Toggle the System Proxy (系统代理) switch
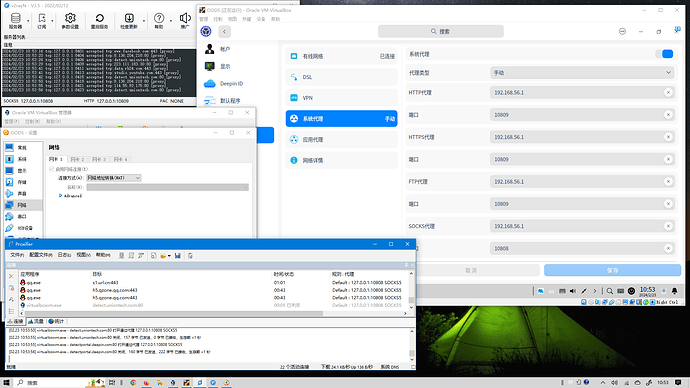Image resolution: width=690 pixels, height=388 pixels. tap(664, 54)
